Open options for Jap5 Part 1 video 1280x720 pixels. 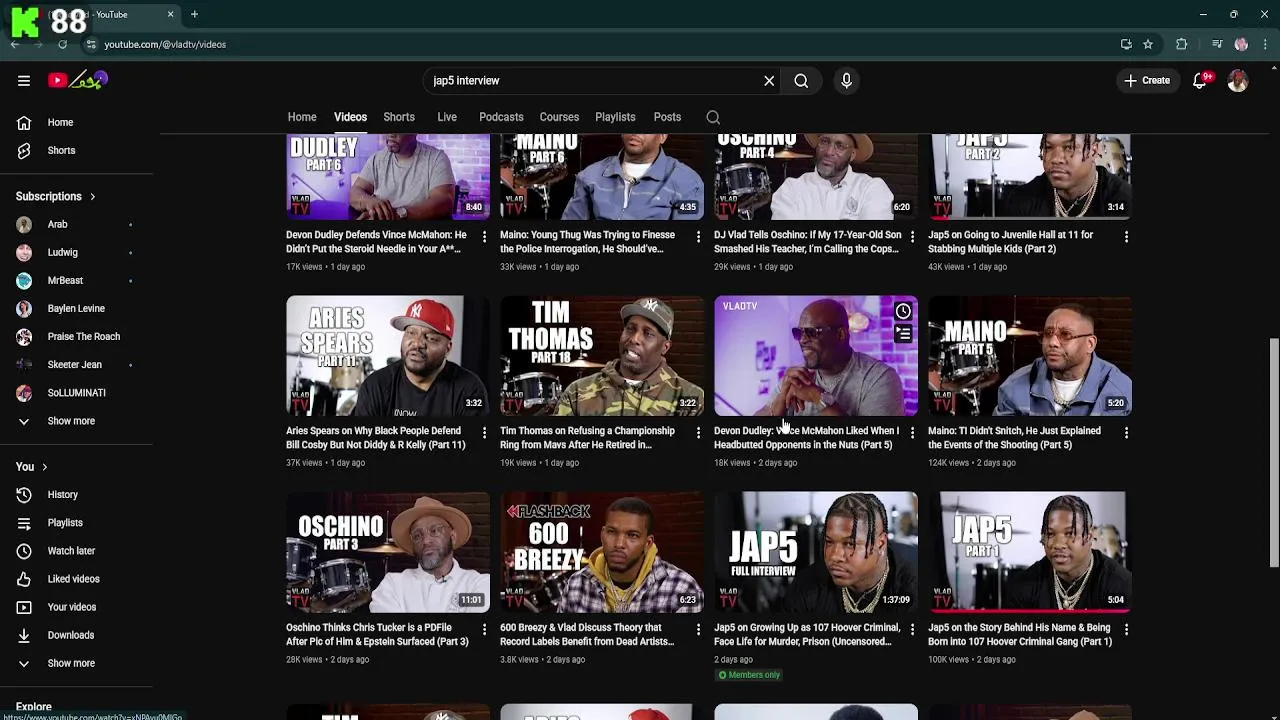click(1126, 629)
